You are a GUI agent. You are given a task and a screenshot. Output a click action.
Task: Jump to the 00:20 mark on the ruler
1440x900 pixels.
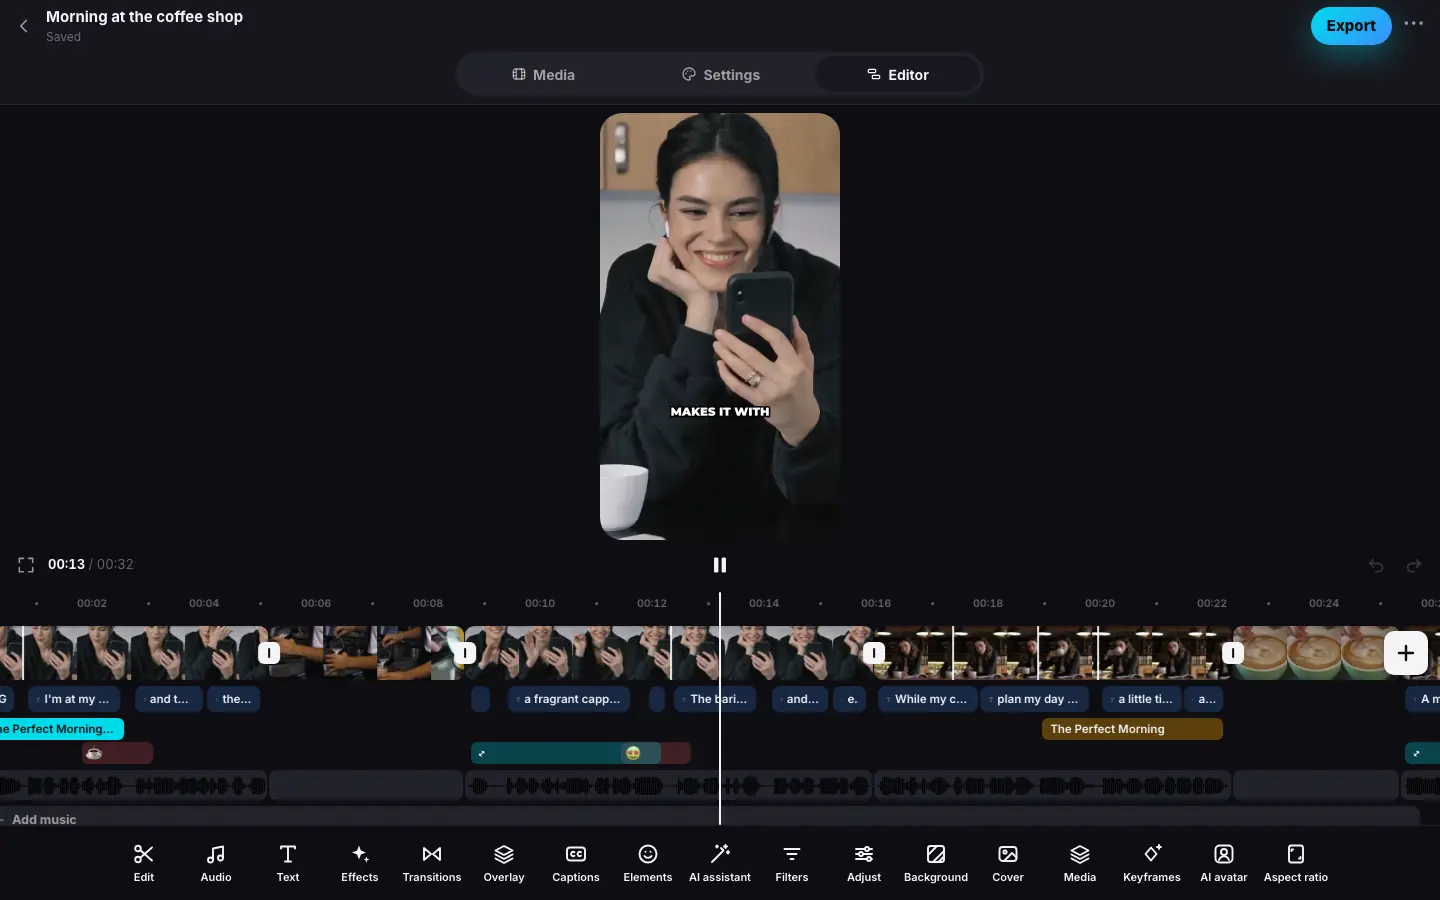point(1100,603)
